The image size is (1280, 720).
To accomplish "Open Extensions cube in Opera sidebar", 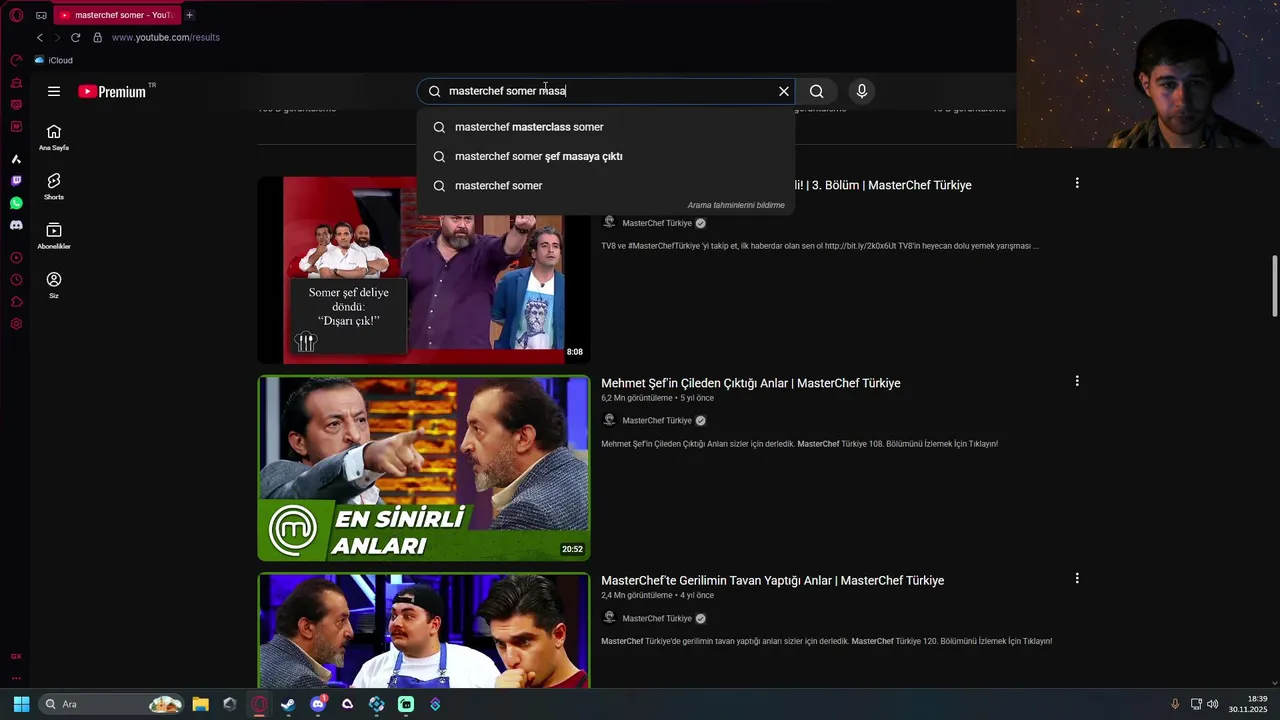I will click(16, 302).
